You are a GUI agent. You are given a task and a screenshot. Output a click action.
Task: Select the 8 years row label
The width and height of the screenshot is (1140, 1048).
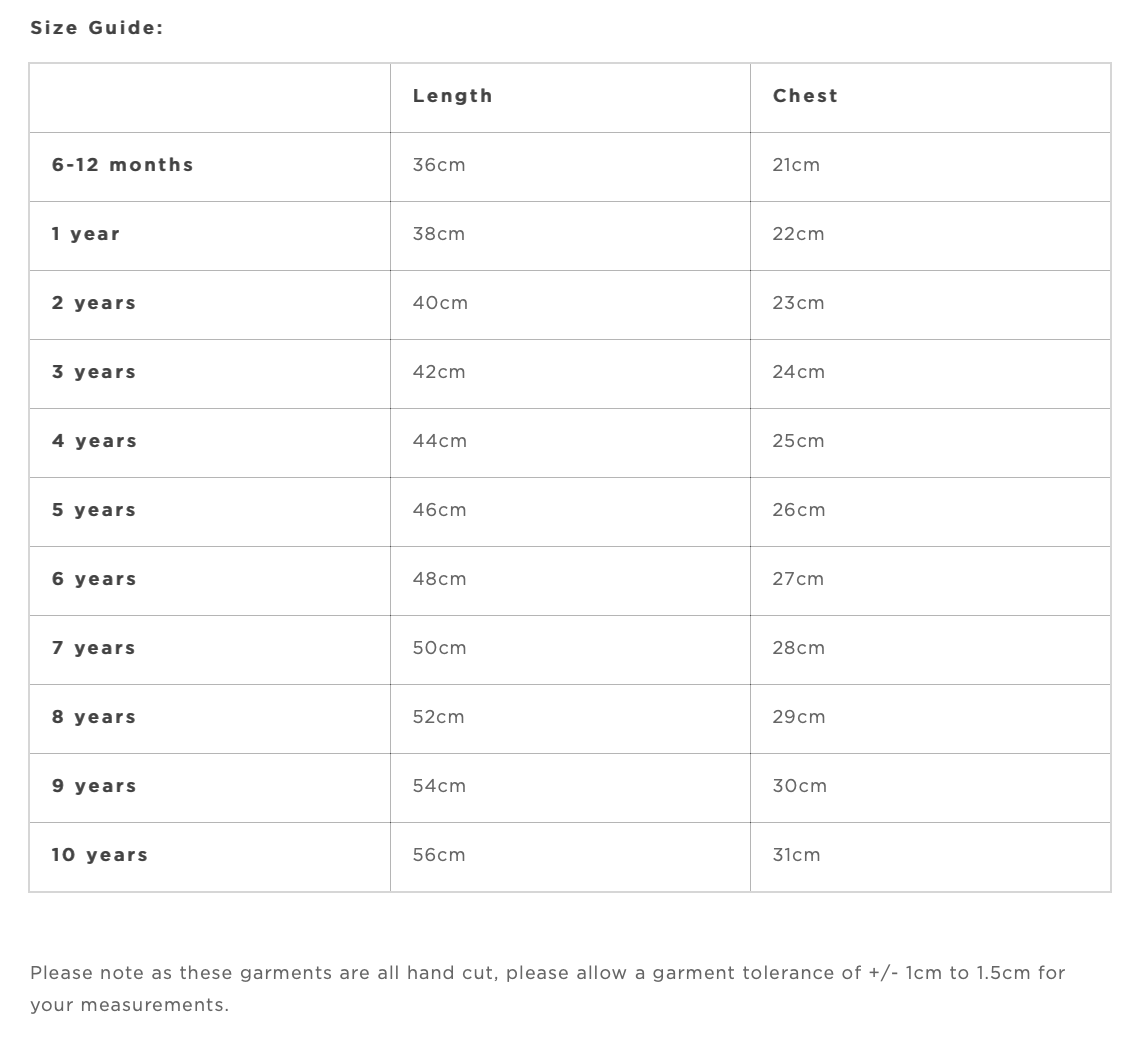point(94,717)
